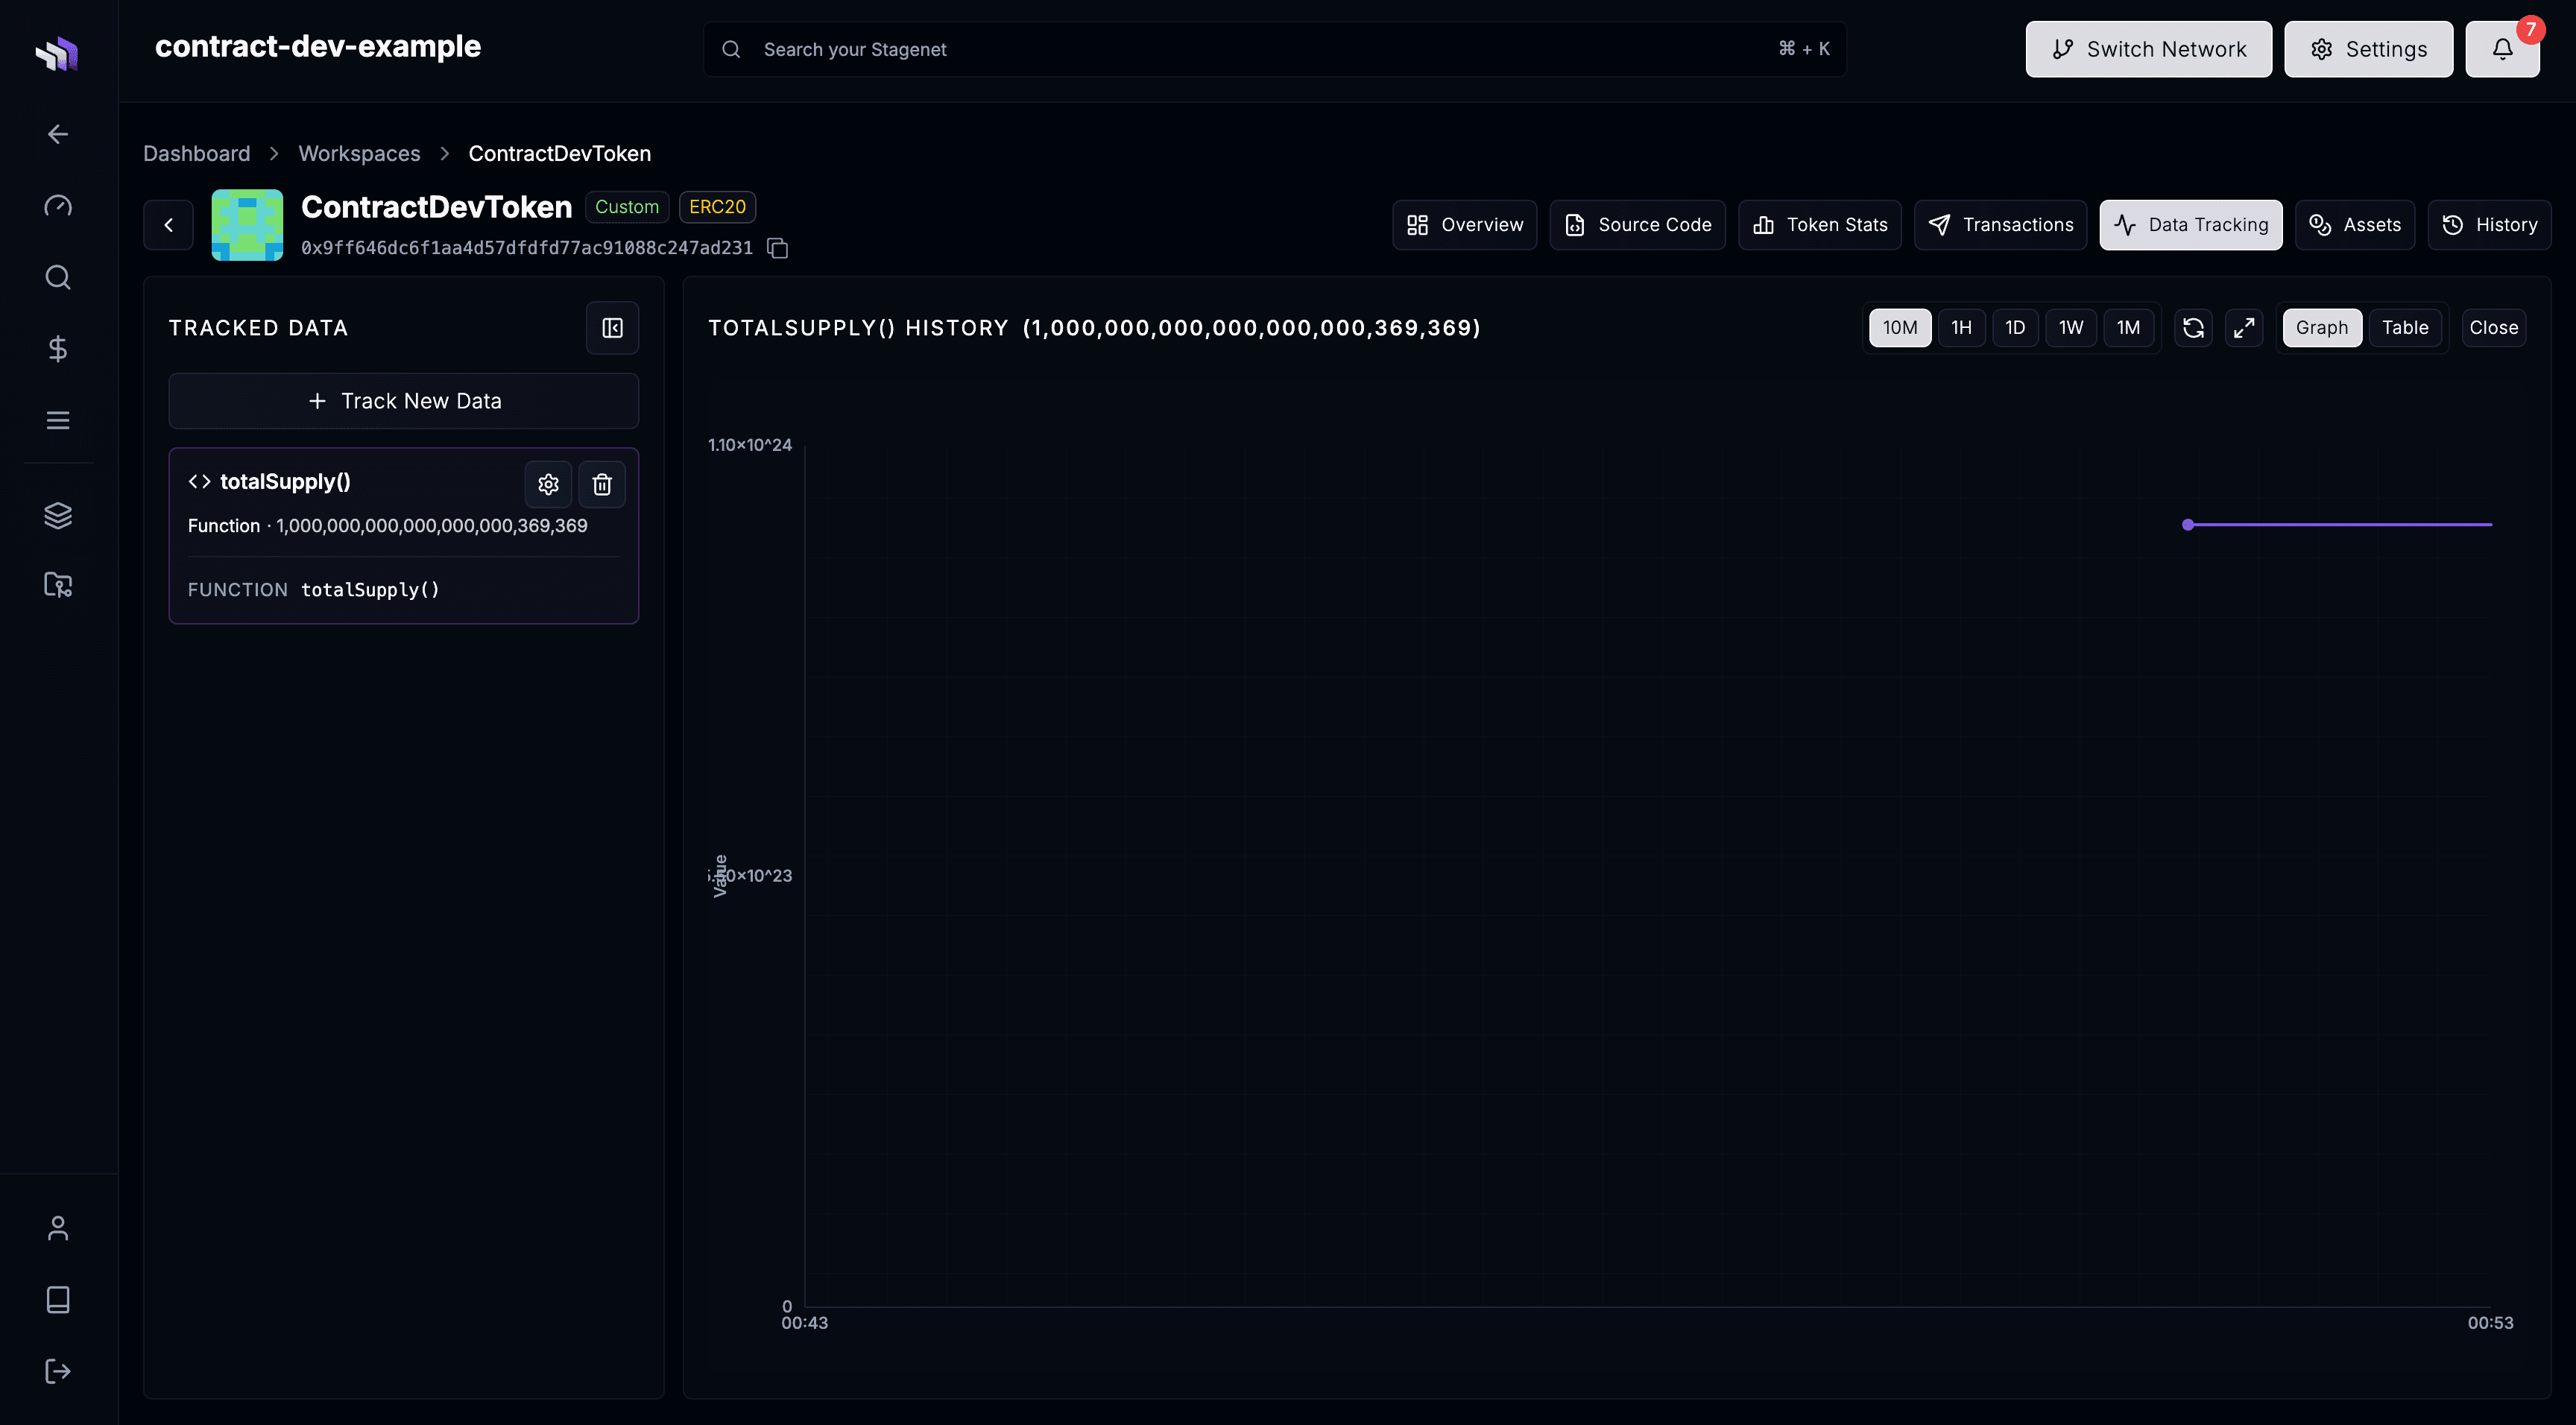The image size is (2576, 1425).
Task: Collapse the Tracked Data panel
Action: 612,327
